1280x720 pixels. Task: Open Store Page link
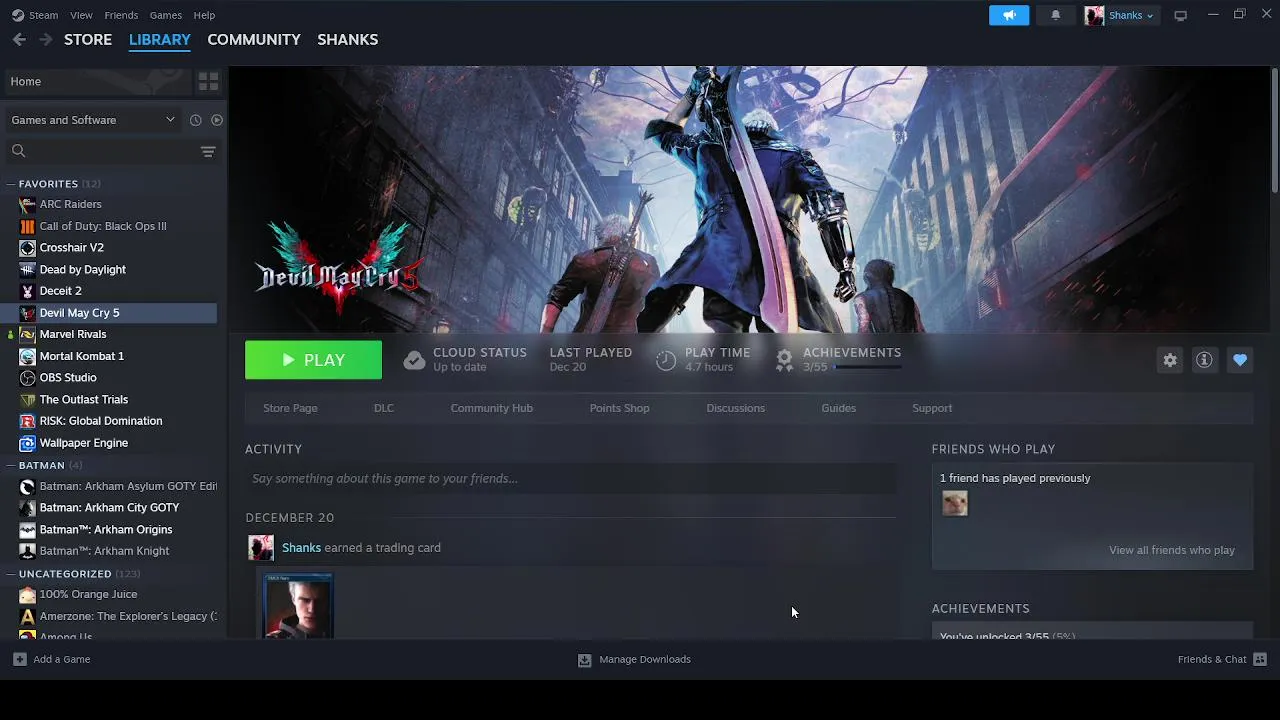coord(290,408)
